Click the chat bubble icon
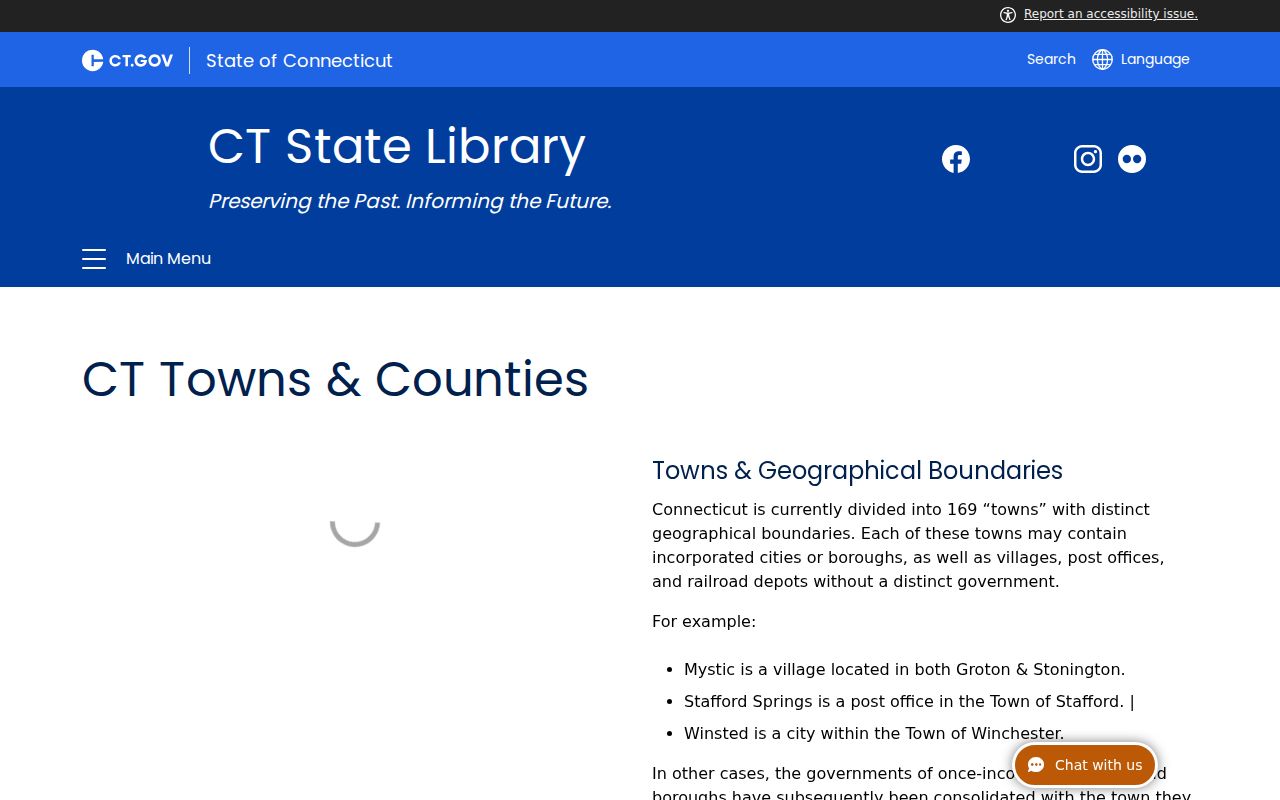This screenshot has width=1280, height=800. click(x=1037, y=765)
